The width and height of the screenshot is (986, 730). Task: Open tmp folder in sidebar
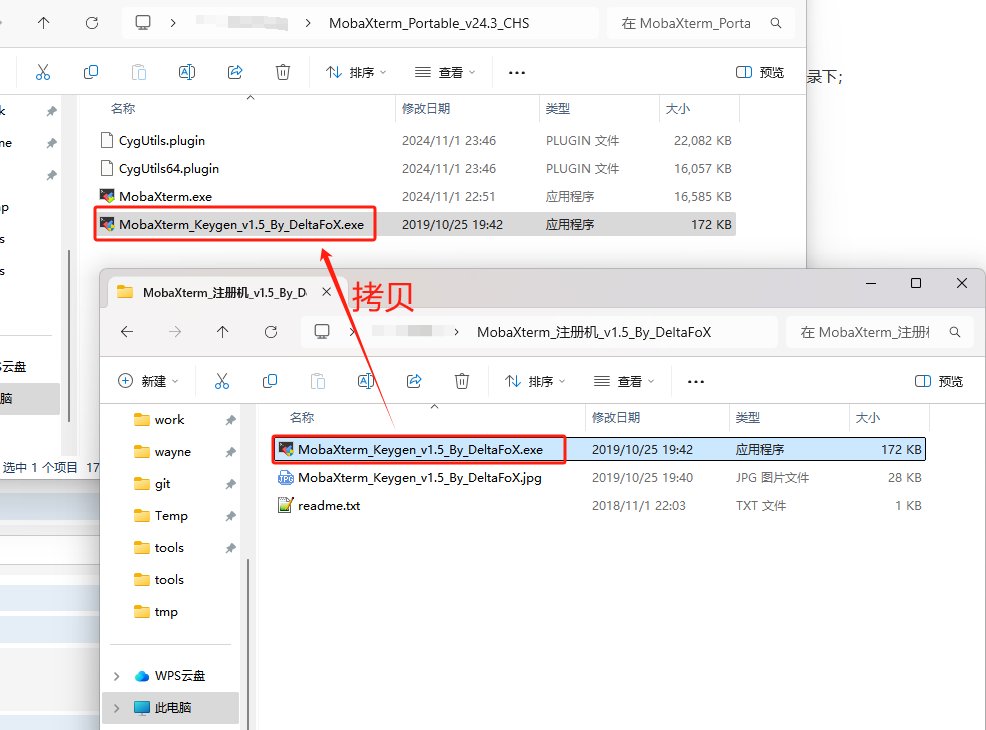coord(156,612)
